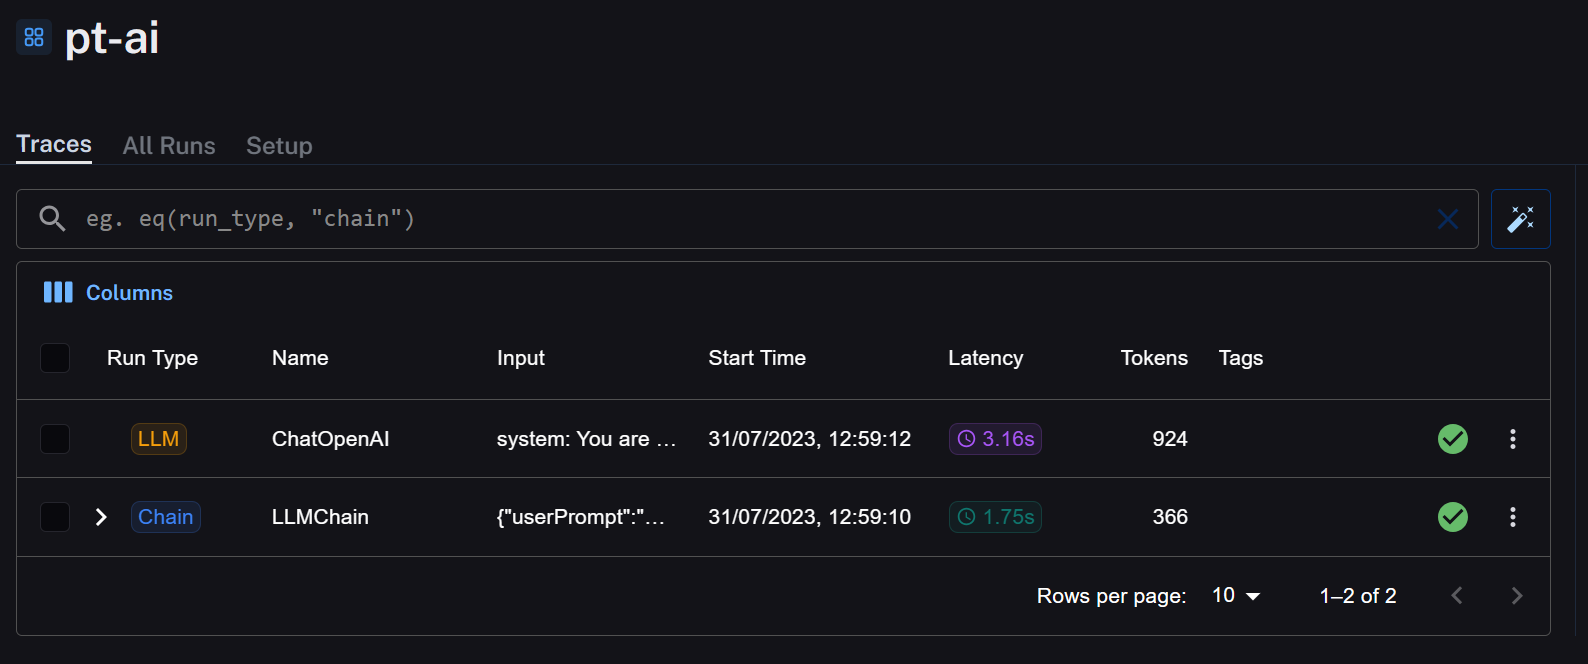The image size is (1588, 664).
Task: Click the orange LLM run type tag
Action: click(x=158, y=439)
